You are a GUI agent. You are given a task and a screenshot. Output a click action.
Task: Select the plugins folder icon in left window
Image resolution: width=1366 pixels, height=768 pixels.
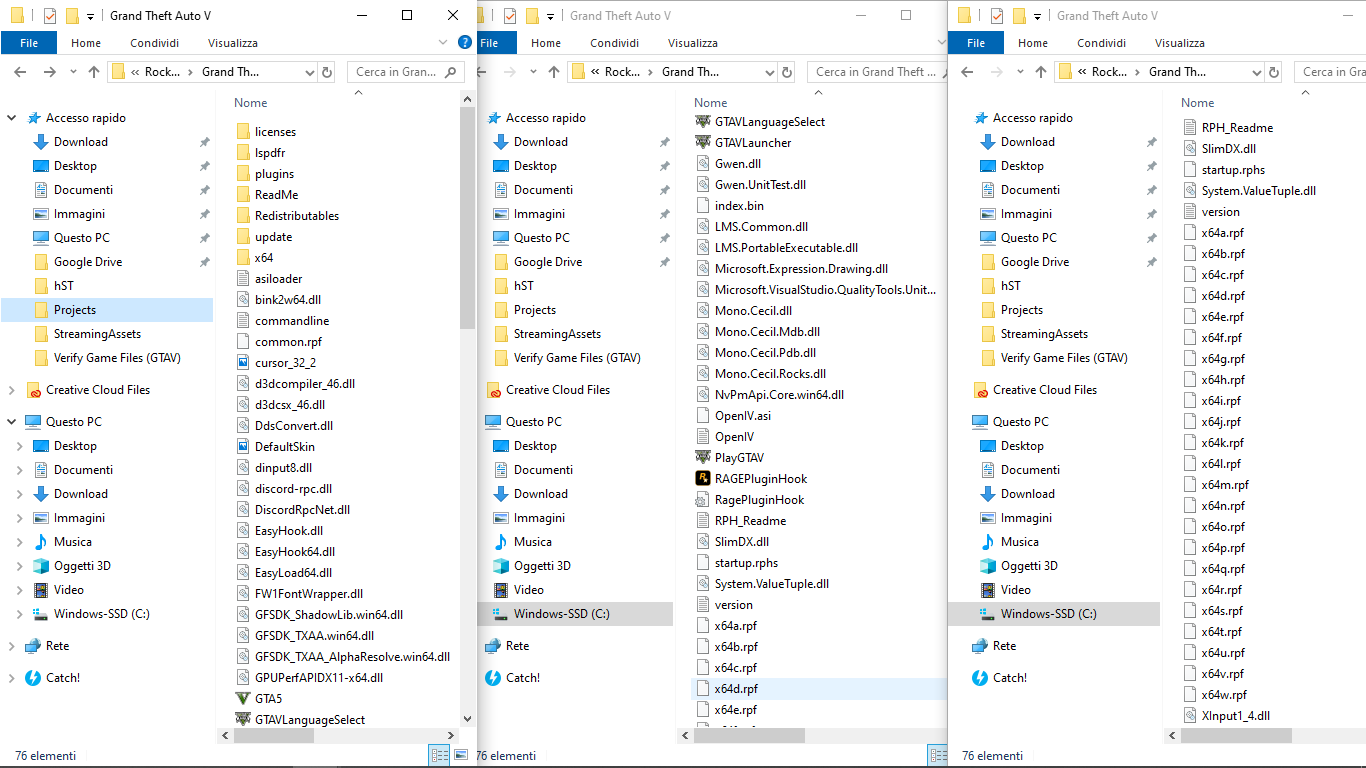(x=243, y=173)
